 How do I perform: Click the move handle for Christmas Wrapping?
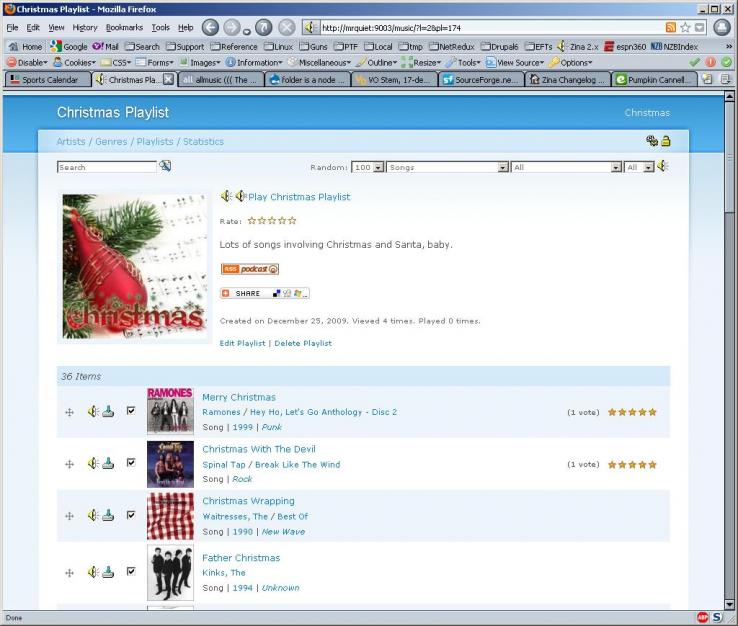point(69,516)
